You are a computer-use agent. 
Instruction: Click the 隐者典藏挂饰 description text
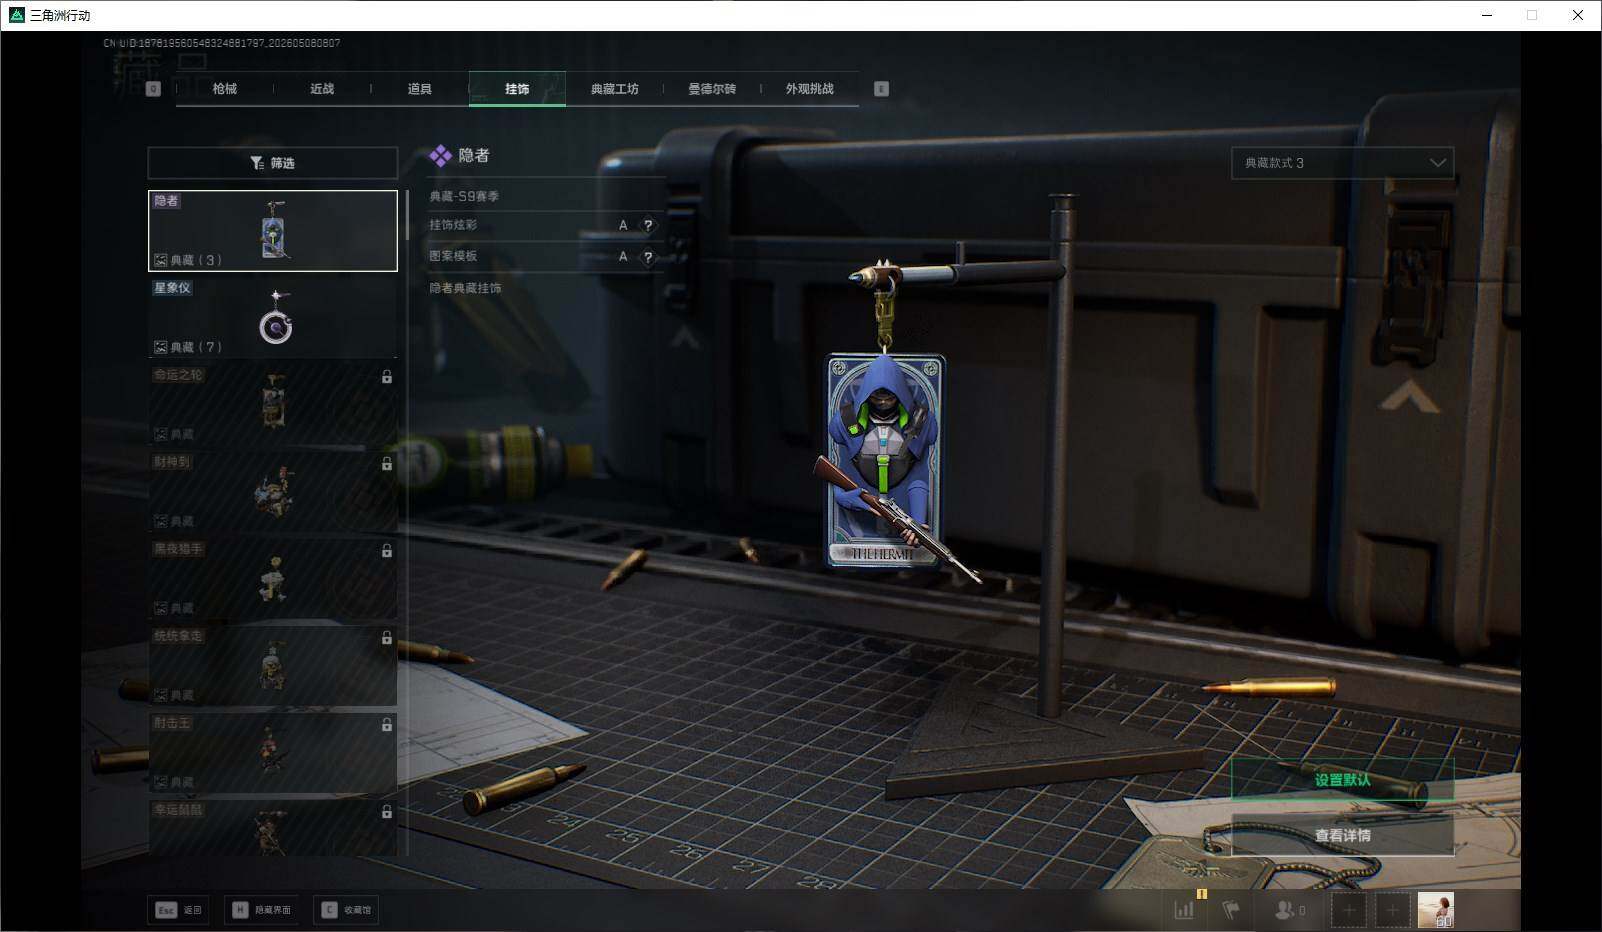tap(465, 288)
